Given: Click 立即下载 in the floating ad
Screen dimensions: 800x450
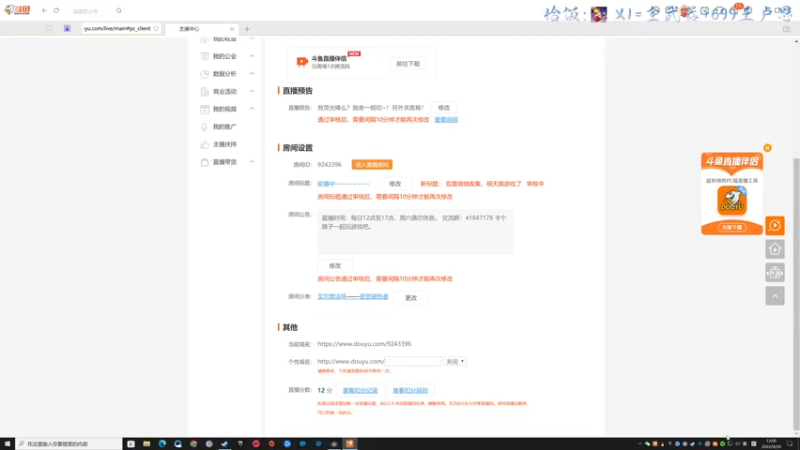Looking at the screenshot, I should pos(732,228).
